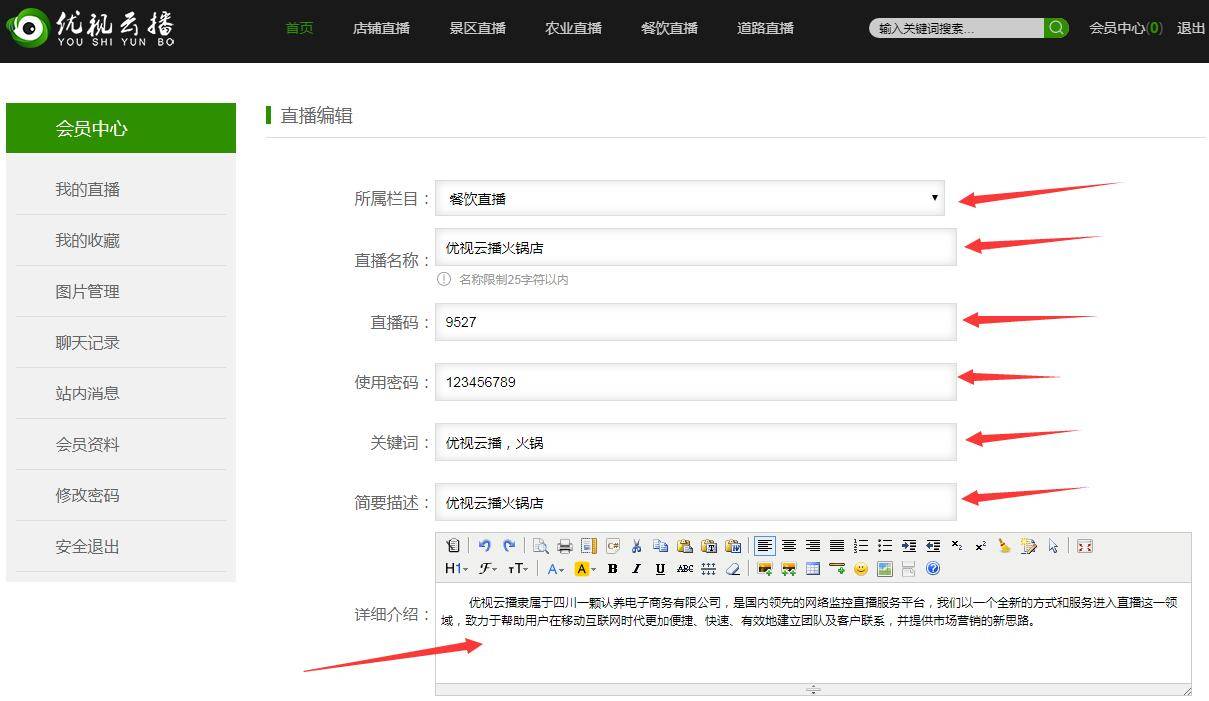Apply center alignment in the editor
The height and width of the screenshot is (701, 1209).
click(x=789, y=546)
